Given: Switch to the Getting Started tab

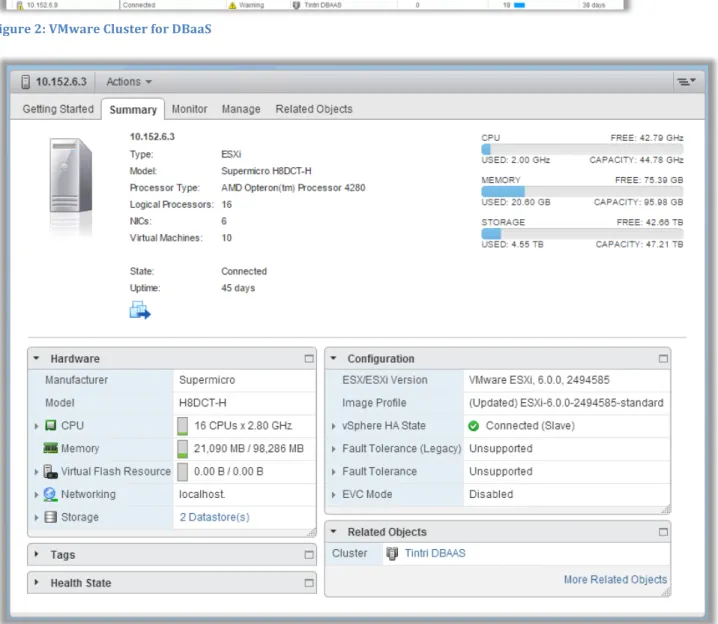Looking at the screenshot, I should (58, 109).
